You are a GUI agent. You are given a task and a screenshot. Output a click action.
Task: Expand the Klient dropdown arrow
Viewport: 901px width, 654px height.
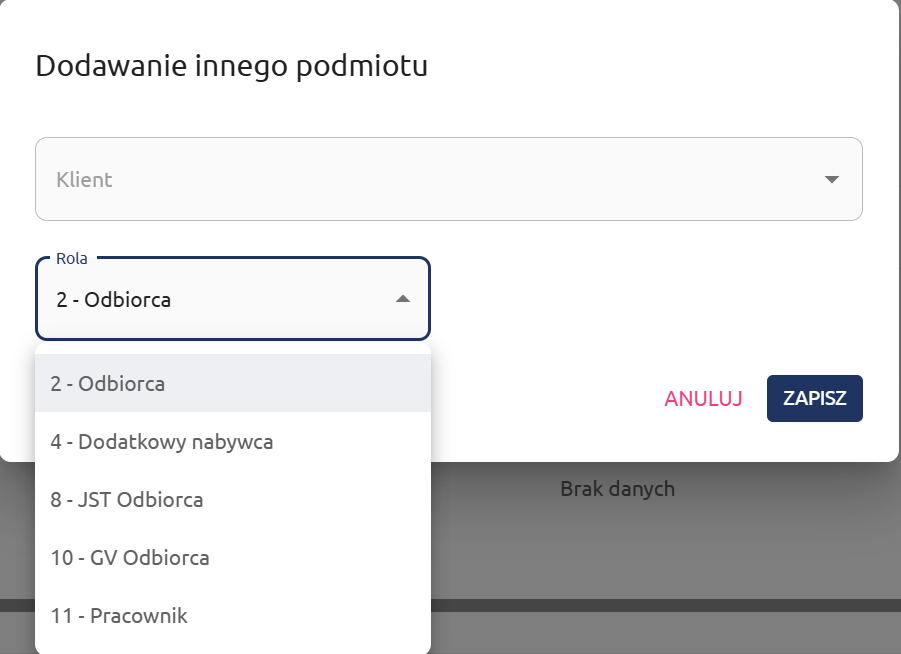(831, 180)
